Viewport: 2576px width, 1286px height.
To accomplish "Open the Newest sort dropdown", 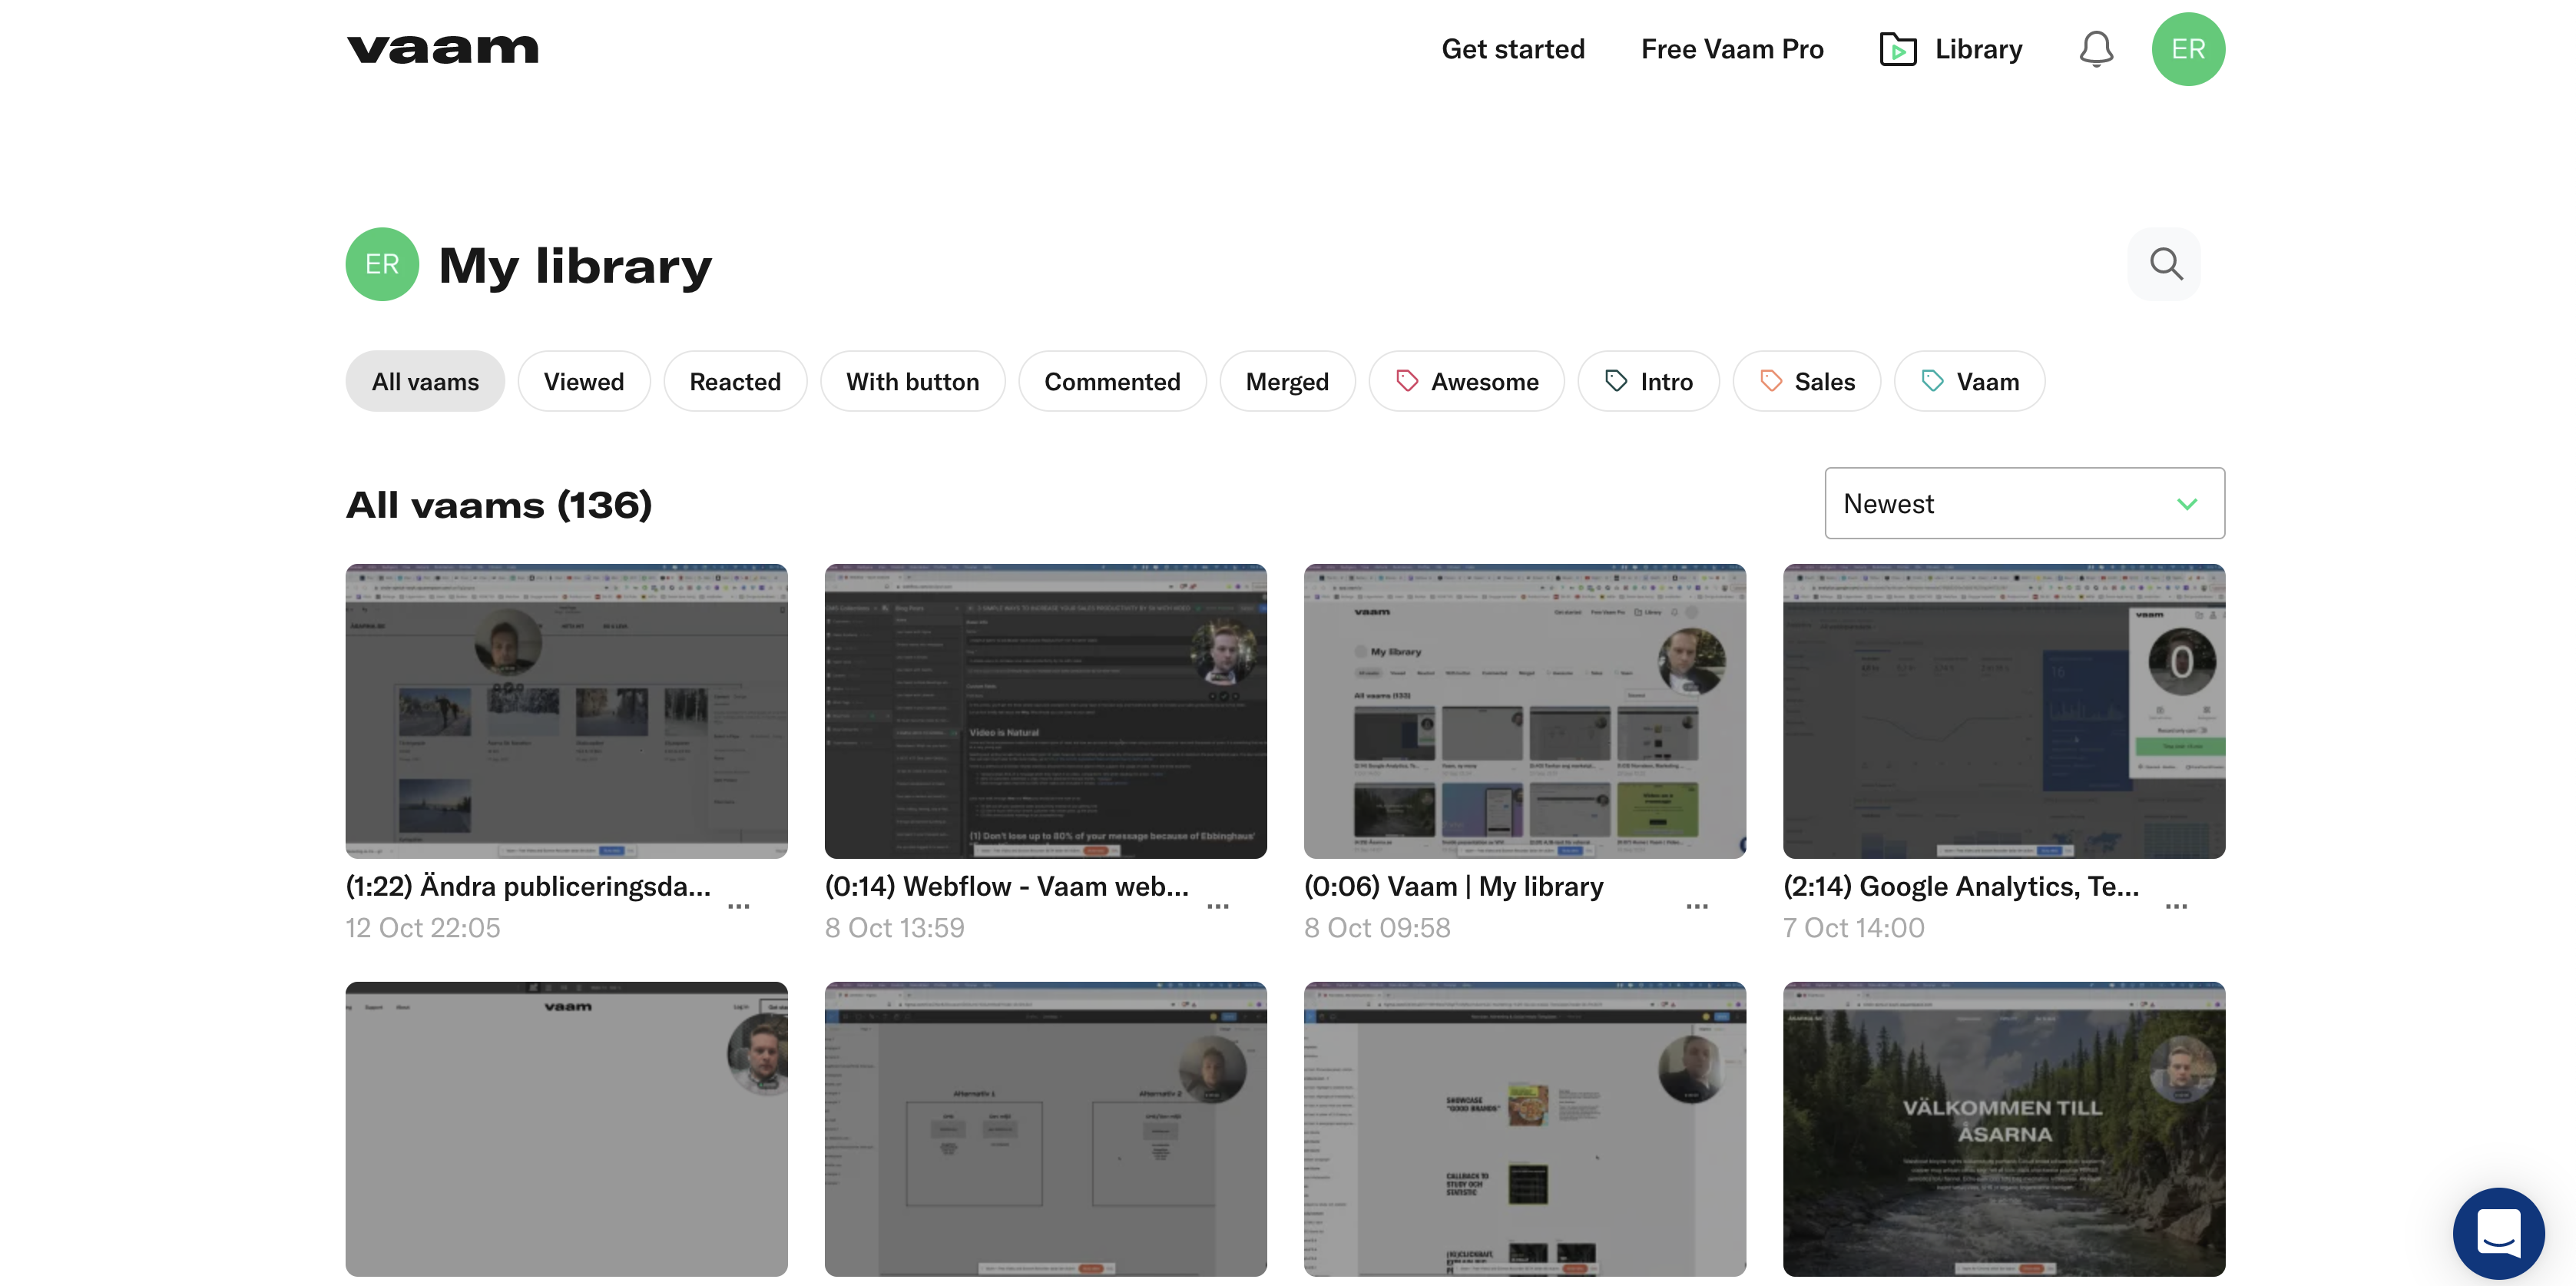I will coord(2023,503).
